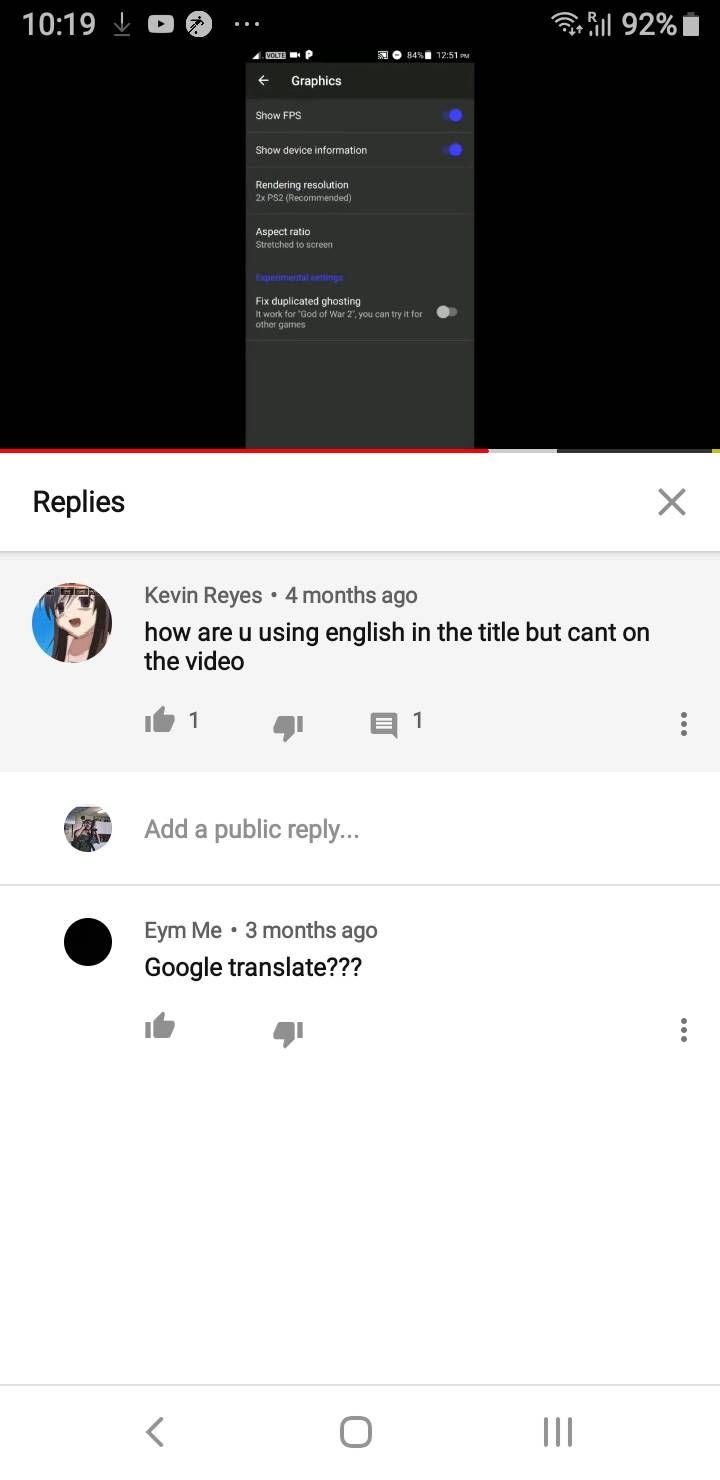Open Eym Me's black profile avatar

point(88,942)
